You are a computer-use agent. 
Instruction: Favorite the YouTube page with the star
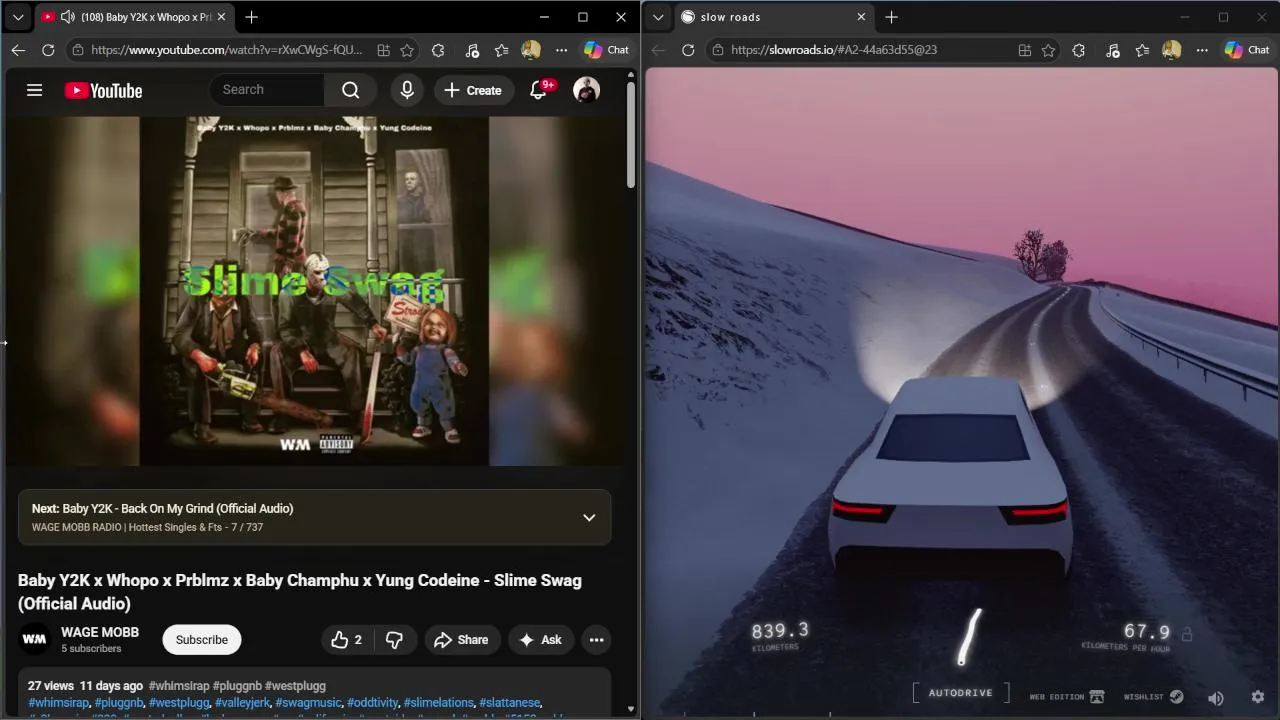pyautogui.click(x=407, y=50)
